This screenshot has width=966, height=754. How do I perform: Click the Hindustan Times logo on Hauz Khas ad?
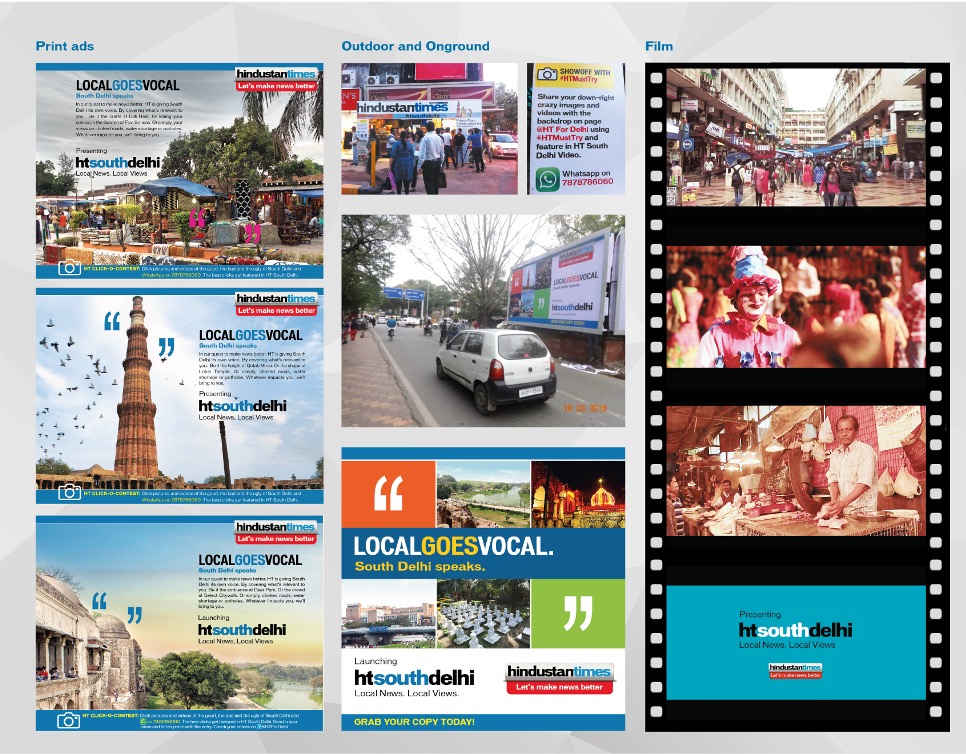click(276, 532)
